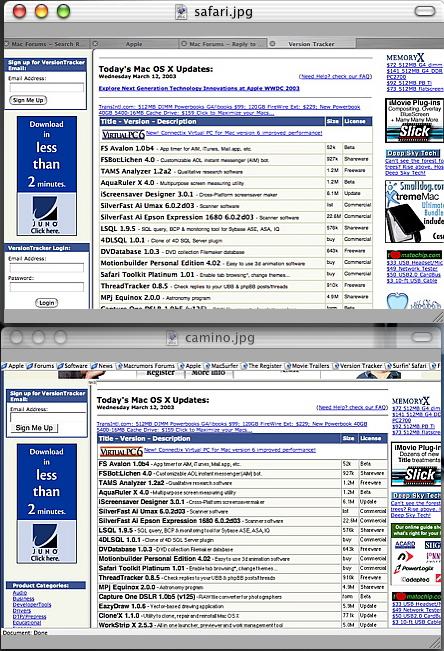This screenshot has height=651, width=444.
Task: Open Capture One DSLR 1.0b5 entry
Action: (x=147, y=597)
